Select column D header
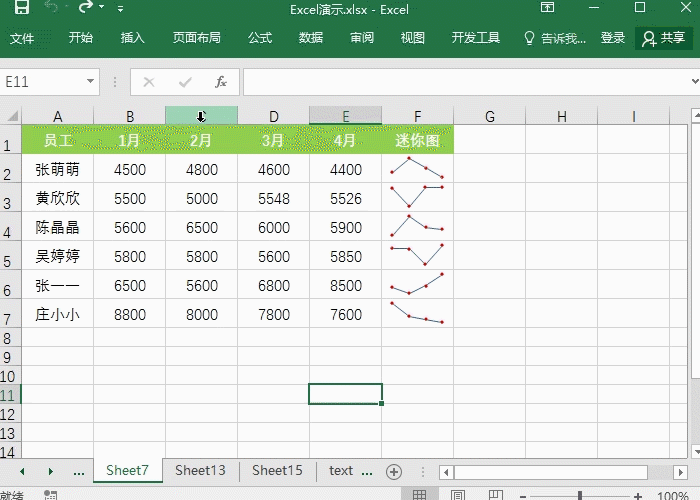Viewport: 700px width, 500px height. coord(274,116)
